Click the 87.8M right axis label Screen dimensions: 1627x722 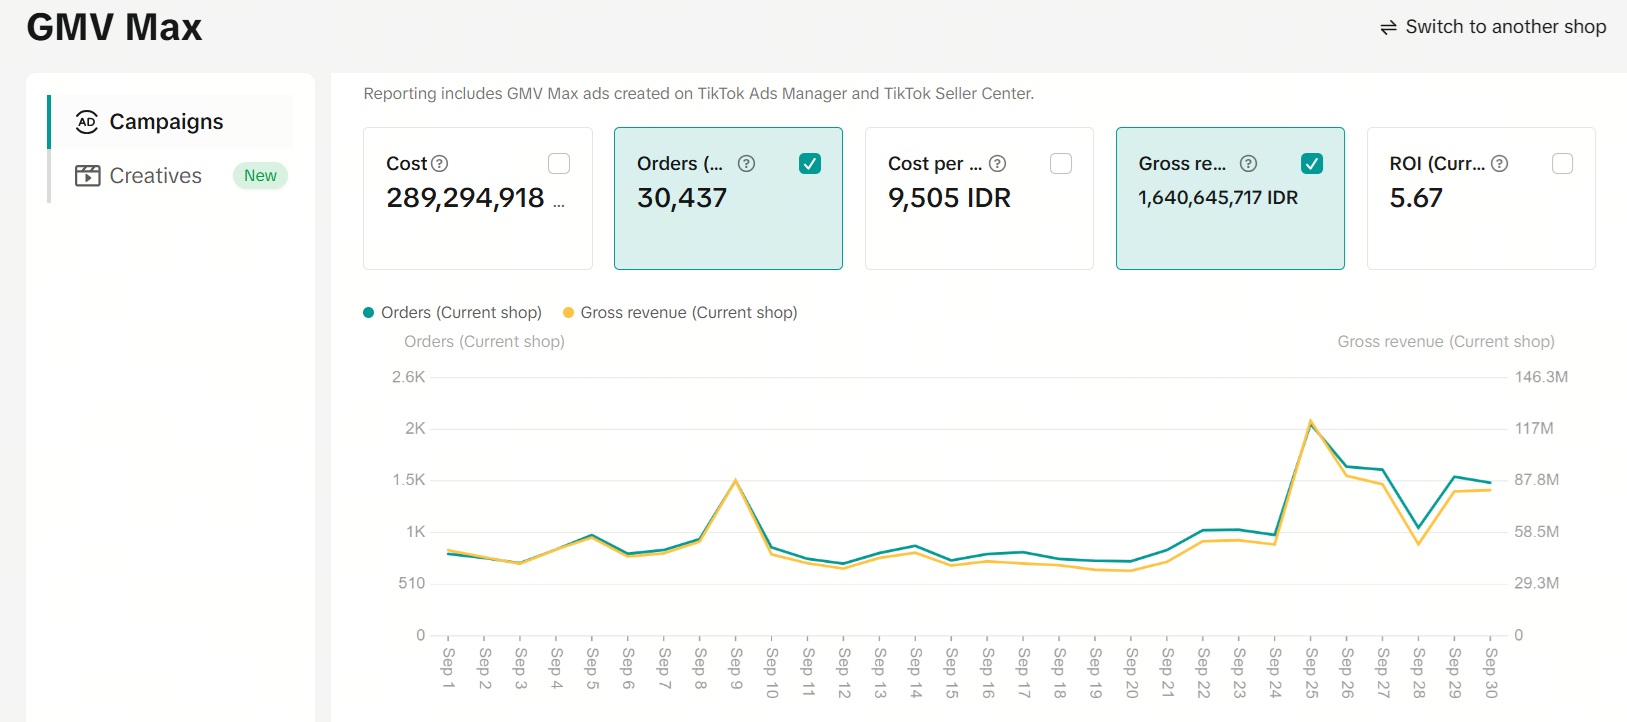tap(1537, 480)
